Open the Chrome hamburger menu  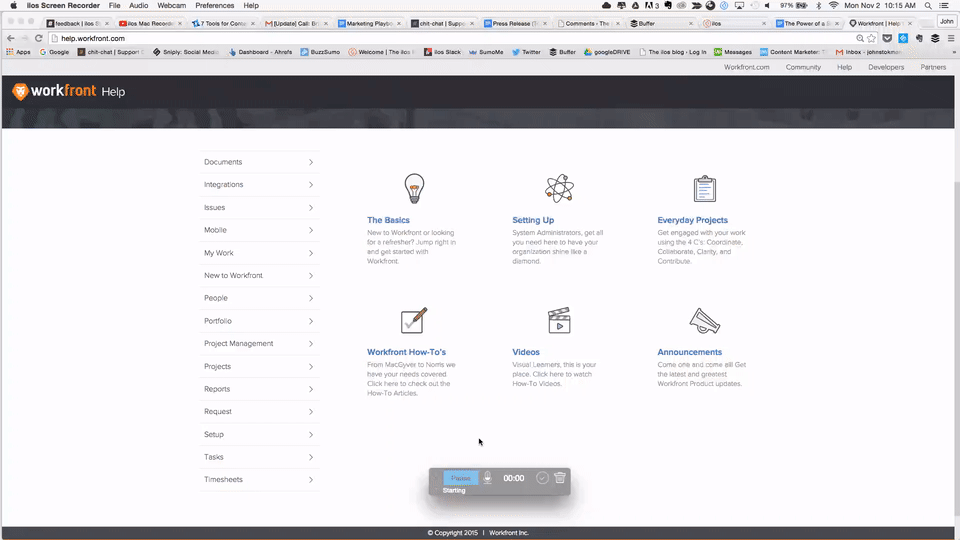click(x=951, y=38)
